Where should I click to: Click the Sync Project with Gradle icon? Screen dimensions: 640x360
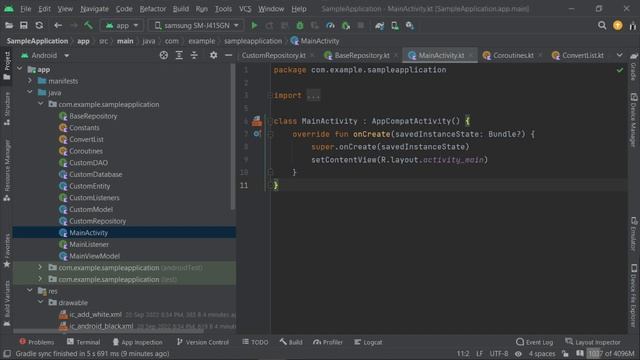(x=380, y=25)
